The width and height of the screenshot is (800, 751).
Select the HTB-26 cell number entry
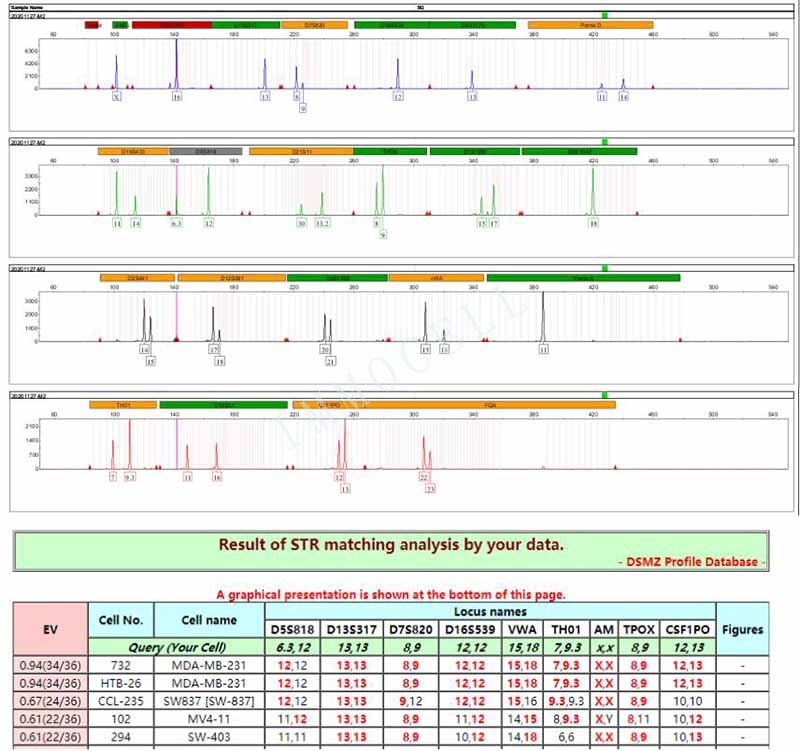pyautogui.click(x=120, y=683)
